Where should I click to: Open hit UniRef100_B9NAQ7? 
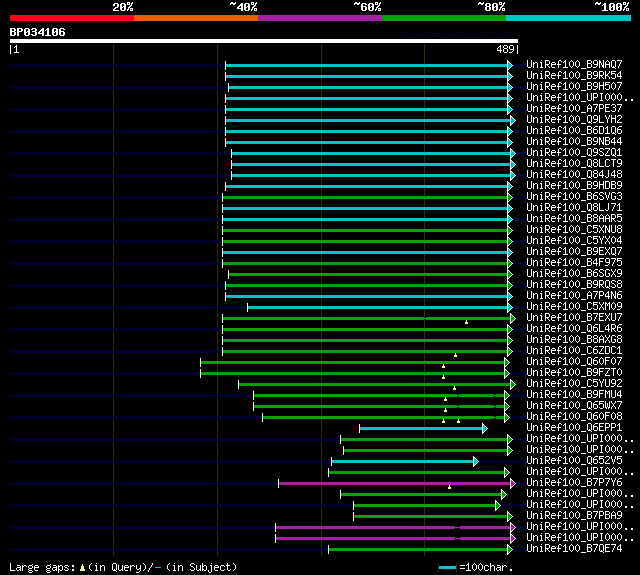574,64
